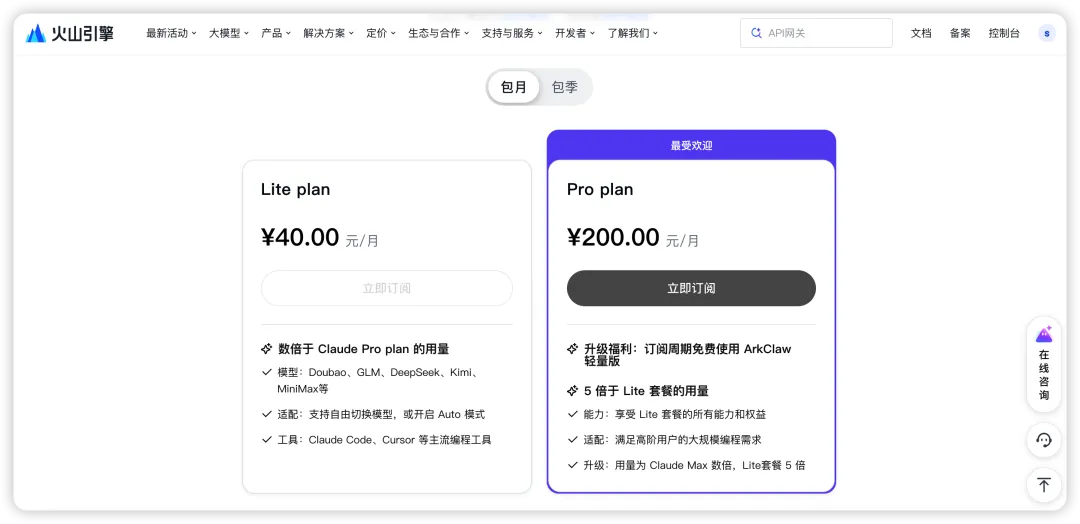The width and height of the screenshot is (1080, 524).
Task: Click 适配：满足高阶用户 feature line
Action: click(x=672, y=439)
